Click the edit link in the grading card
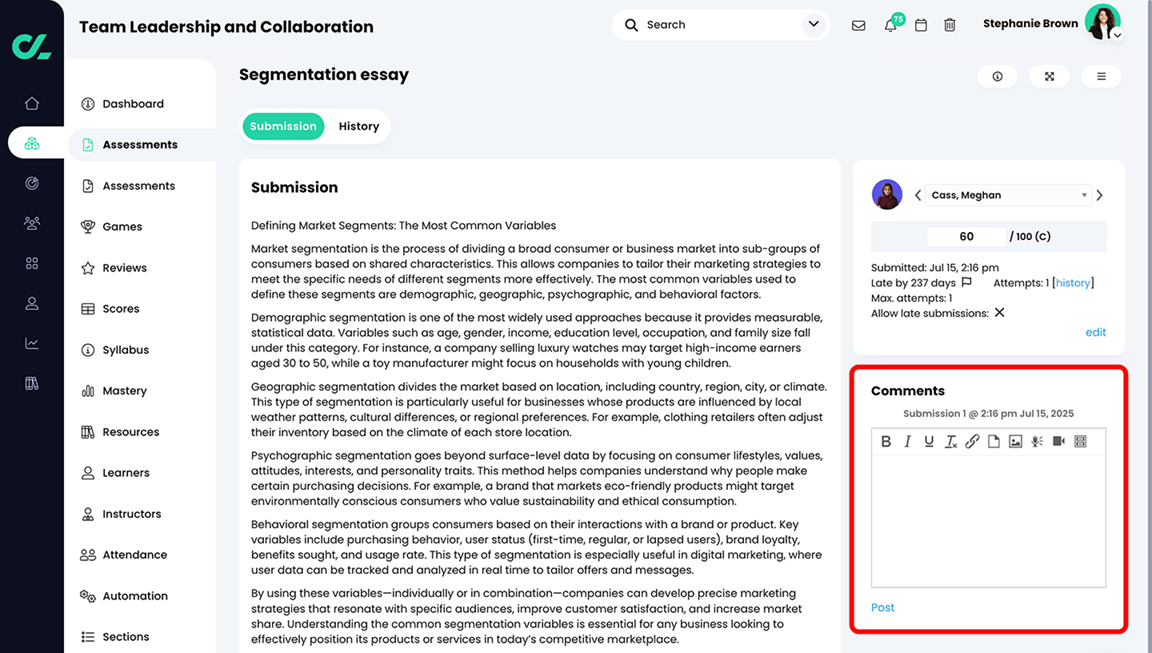Screen dimensions: 1152x653 [x=1095, y=332]
